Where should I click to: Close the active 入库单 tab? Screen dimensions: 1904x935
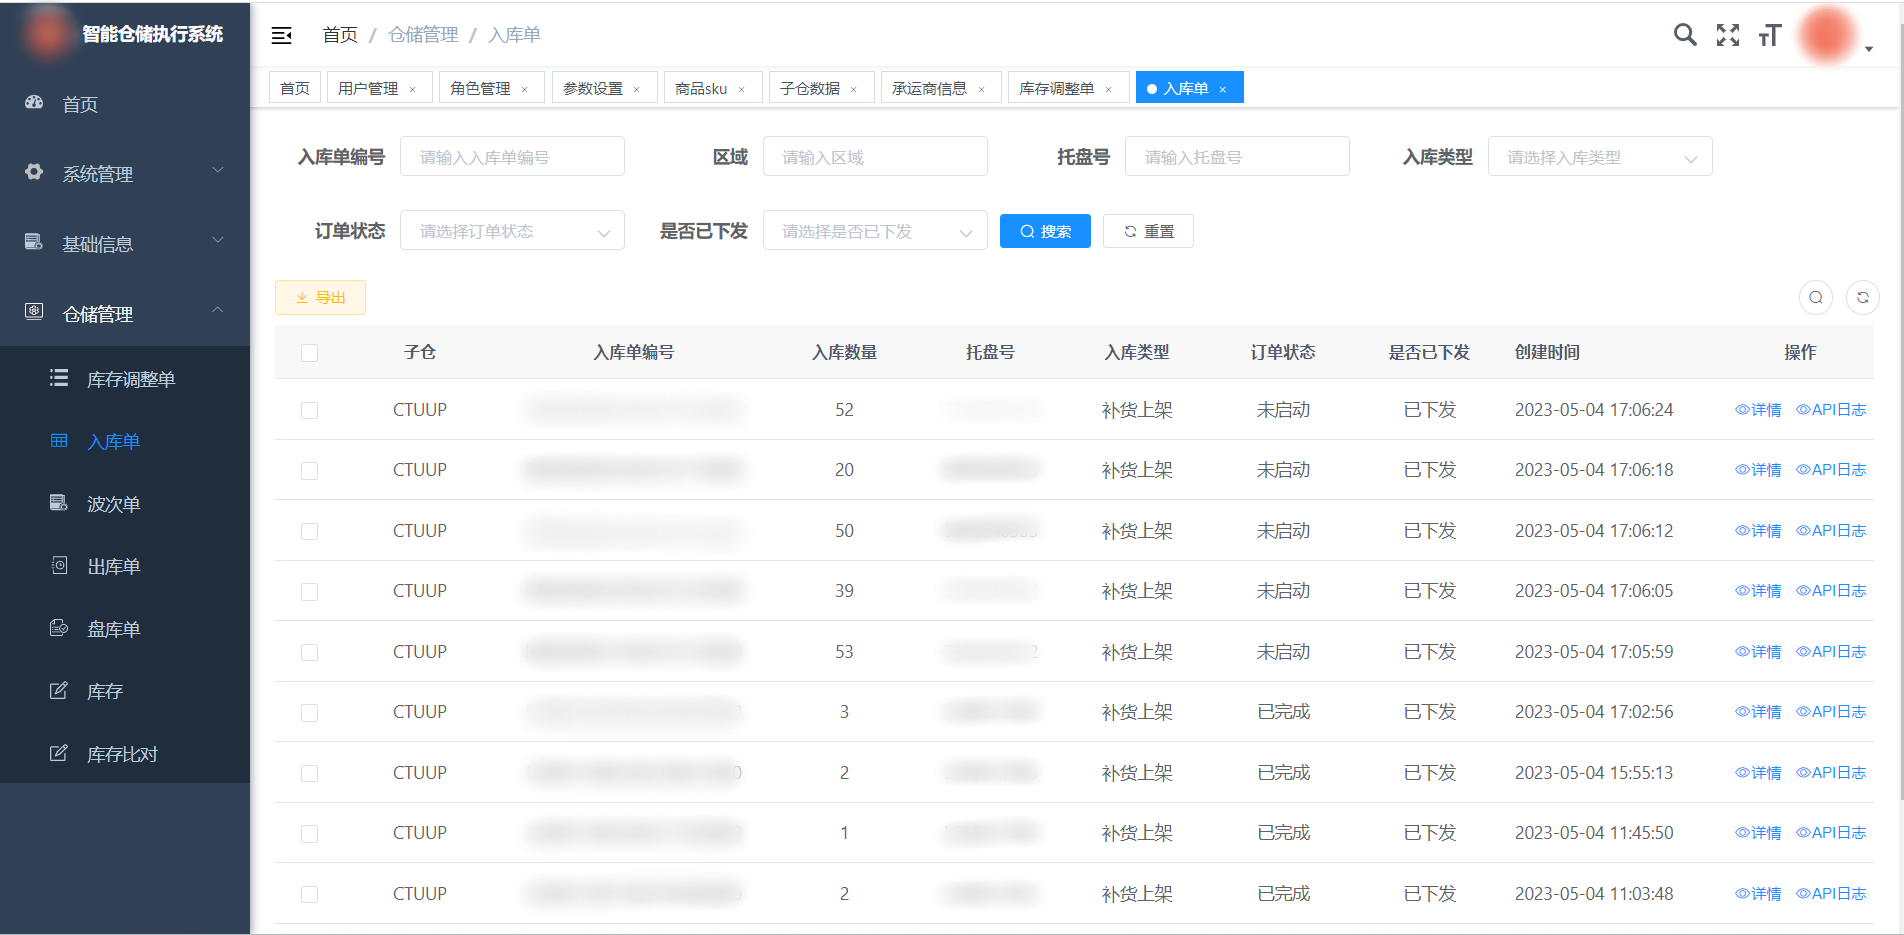point(1222,89)
